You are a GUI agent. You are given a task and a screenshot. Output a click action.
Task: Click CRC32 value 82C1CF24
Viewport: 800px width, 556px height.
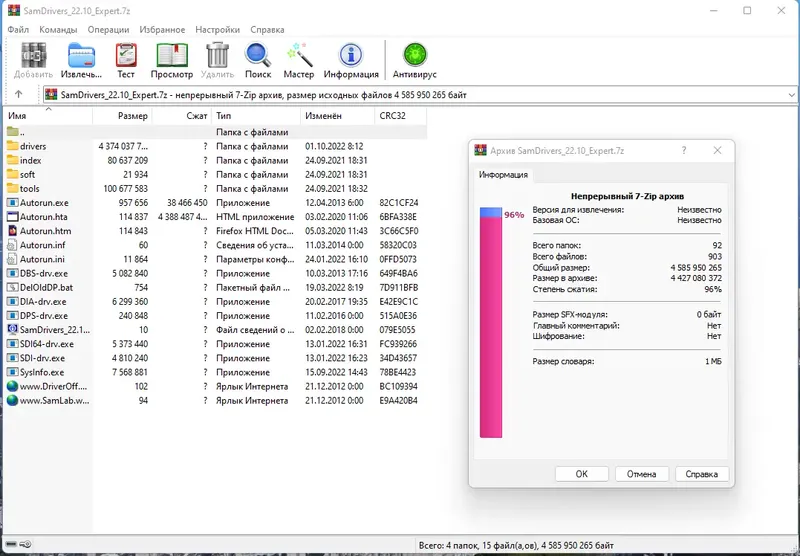399,203
